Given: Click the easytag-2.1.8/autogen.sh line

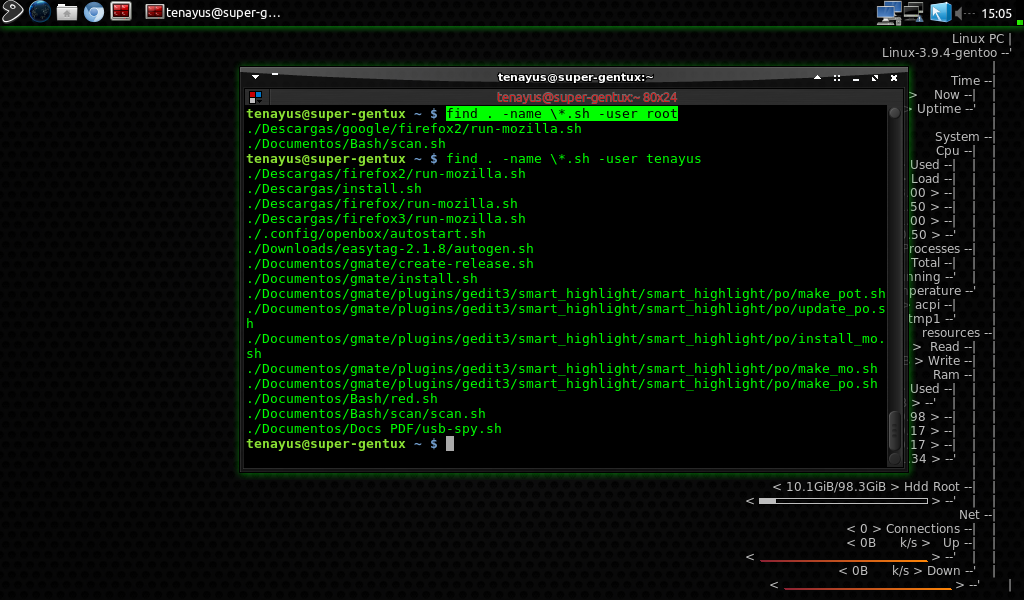Looking at the screenshot, I should pyautogui.click(x=390, y=249).
